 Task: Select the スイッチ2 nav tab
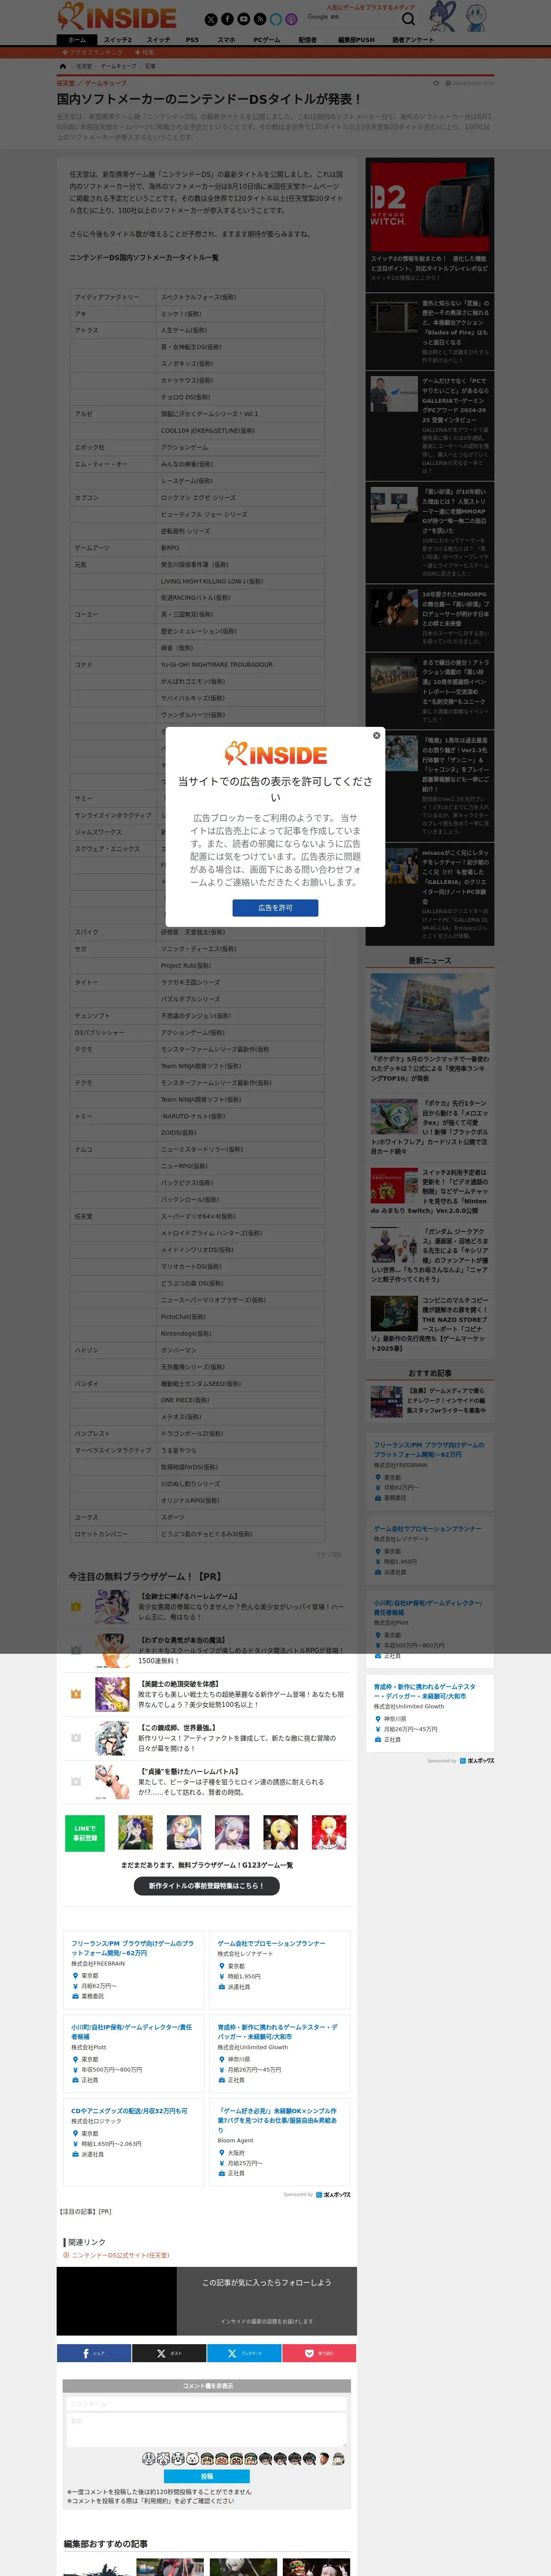[x=118, y=40]
